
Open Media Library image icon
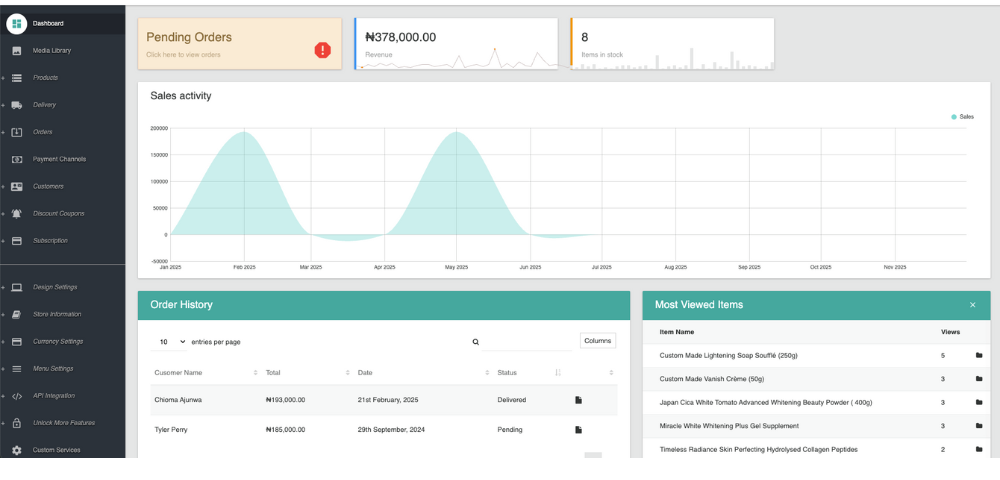[x=17, y=51]
